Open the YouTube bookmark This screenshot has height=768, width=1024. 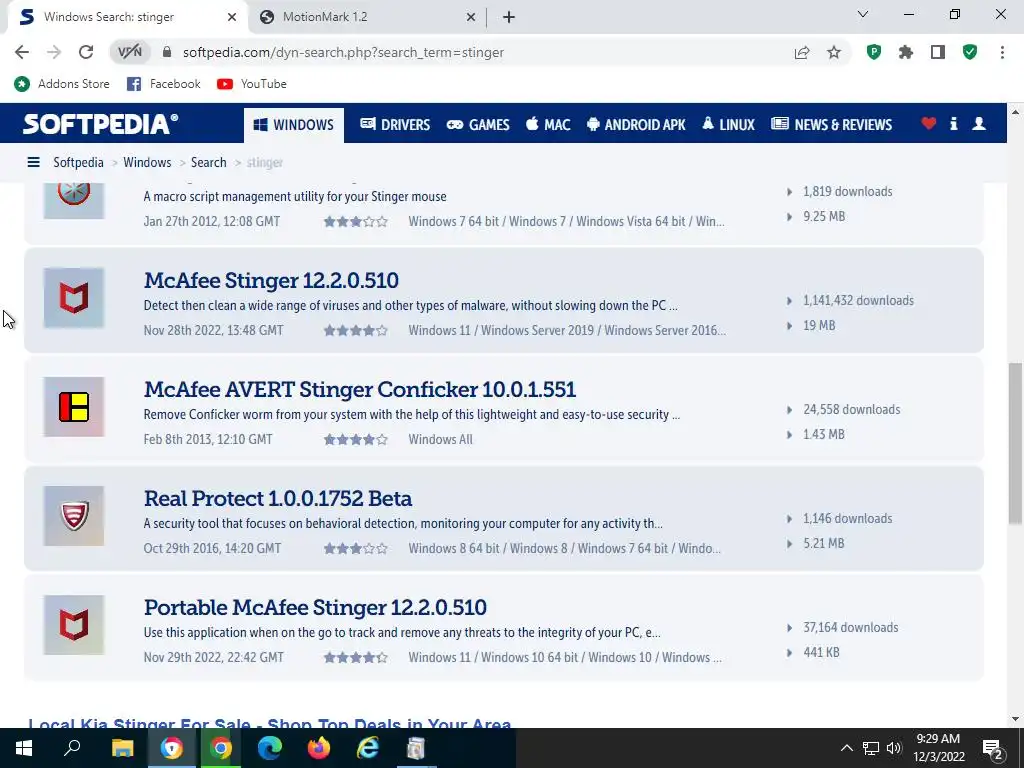pos(252,84)
